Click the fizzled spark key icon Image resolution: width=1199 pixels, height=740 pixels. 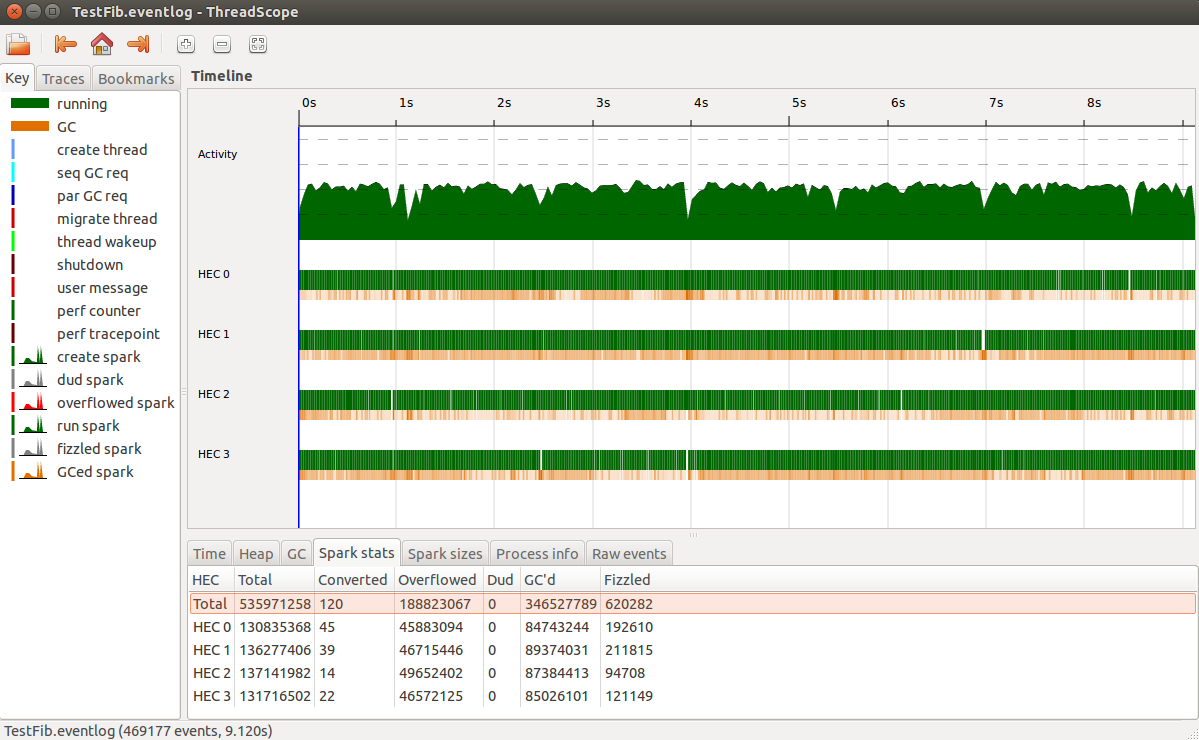point(30,448)
